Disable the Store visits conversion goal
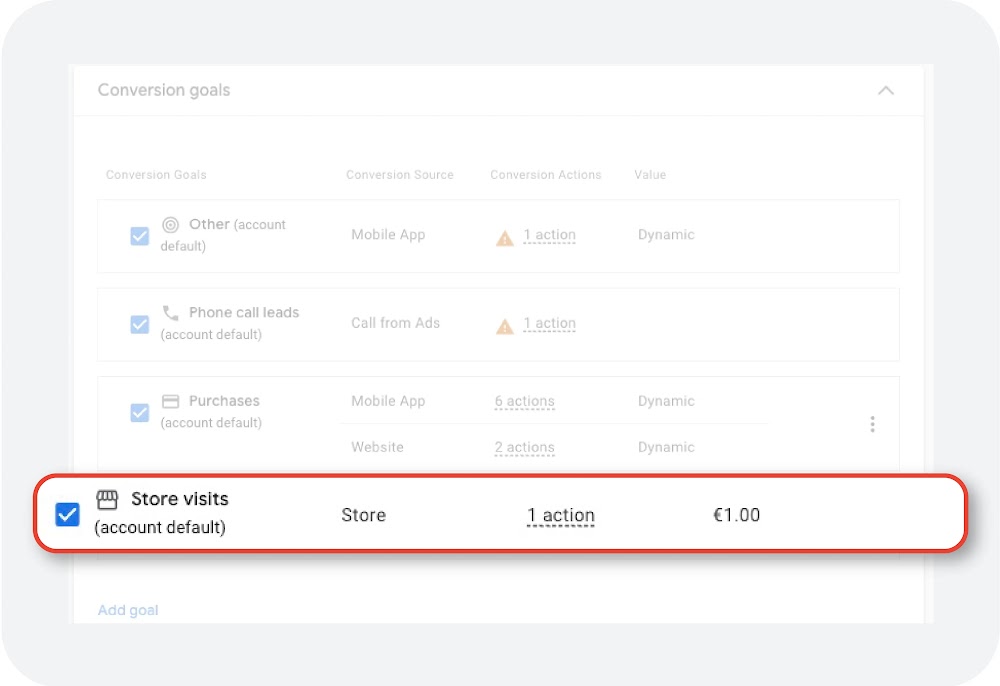Image resolution: width=1000 pixels, height=686 pixels. click(x=67, y=514)
